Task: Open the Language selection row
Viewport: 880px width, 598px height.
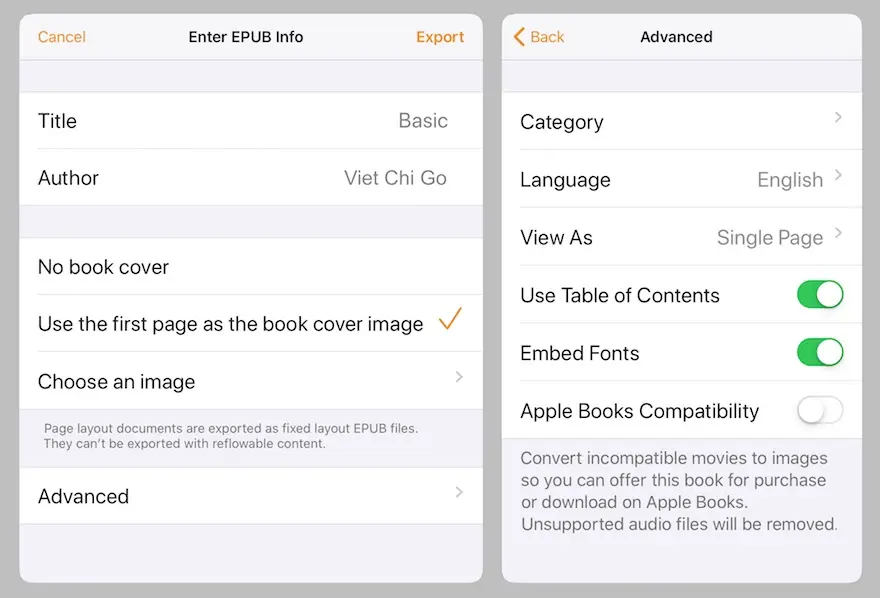Action: coord(680,180)
